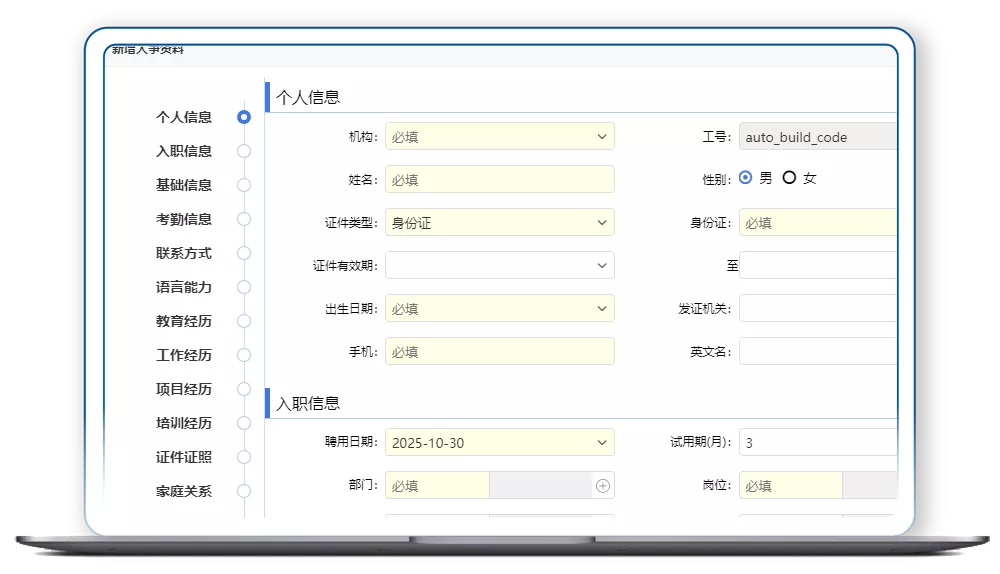Go to 证件证照 in the side navigation
The width and height of the screenshot is (1000, 574).
184,457
